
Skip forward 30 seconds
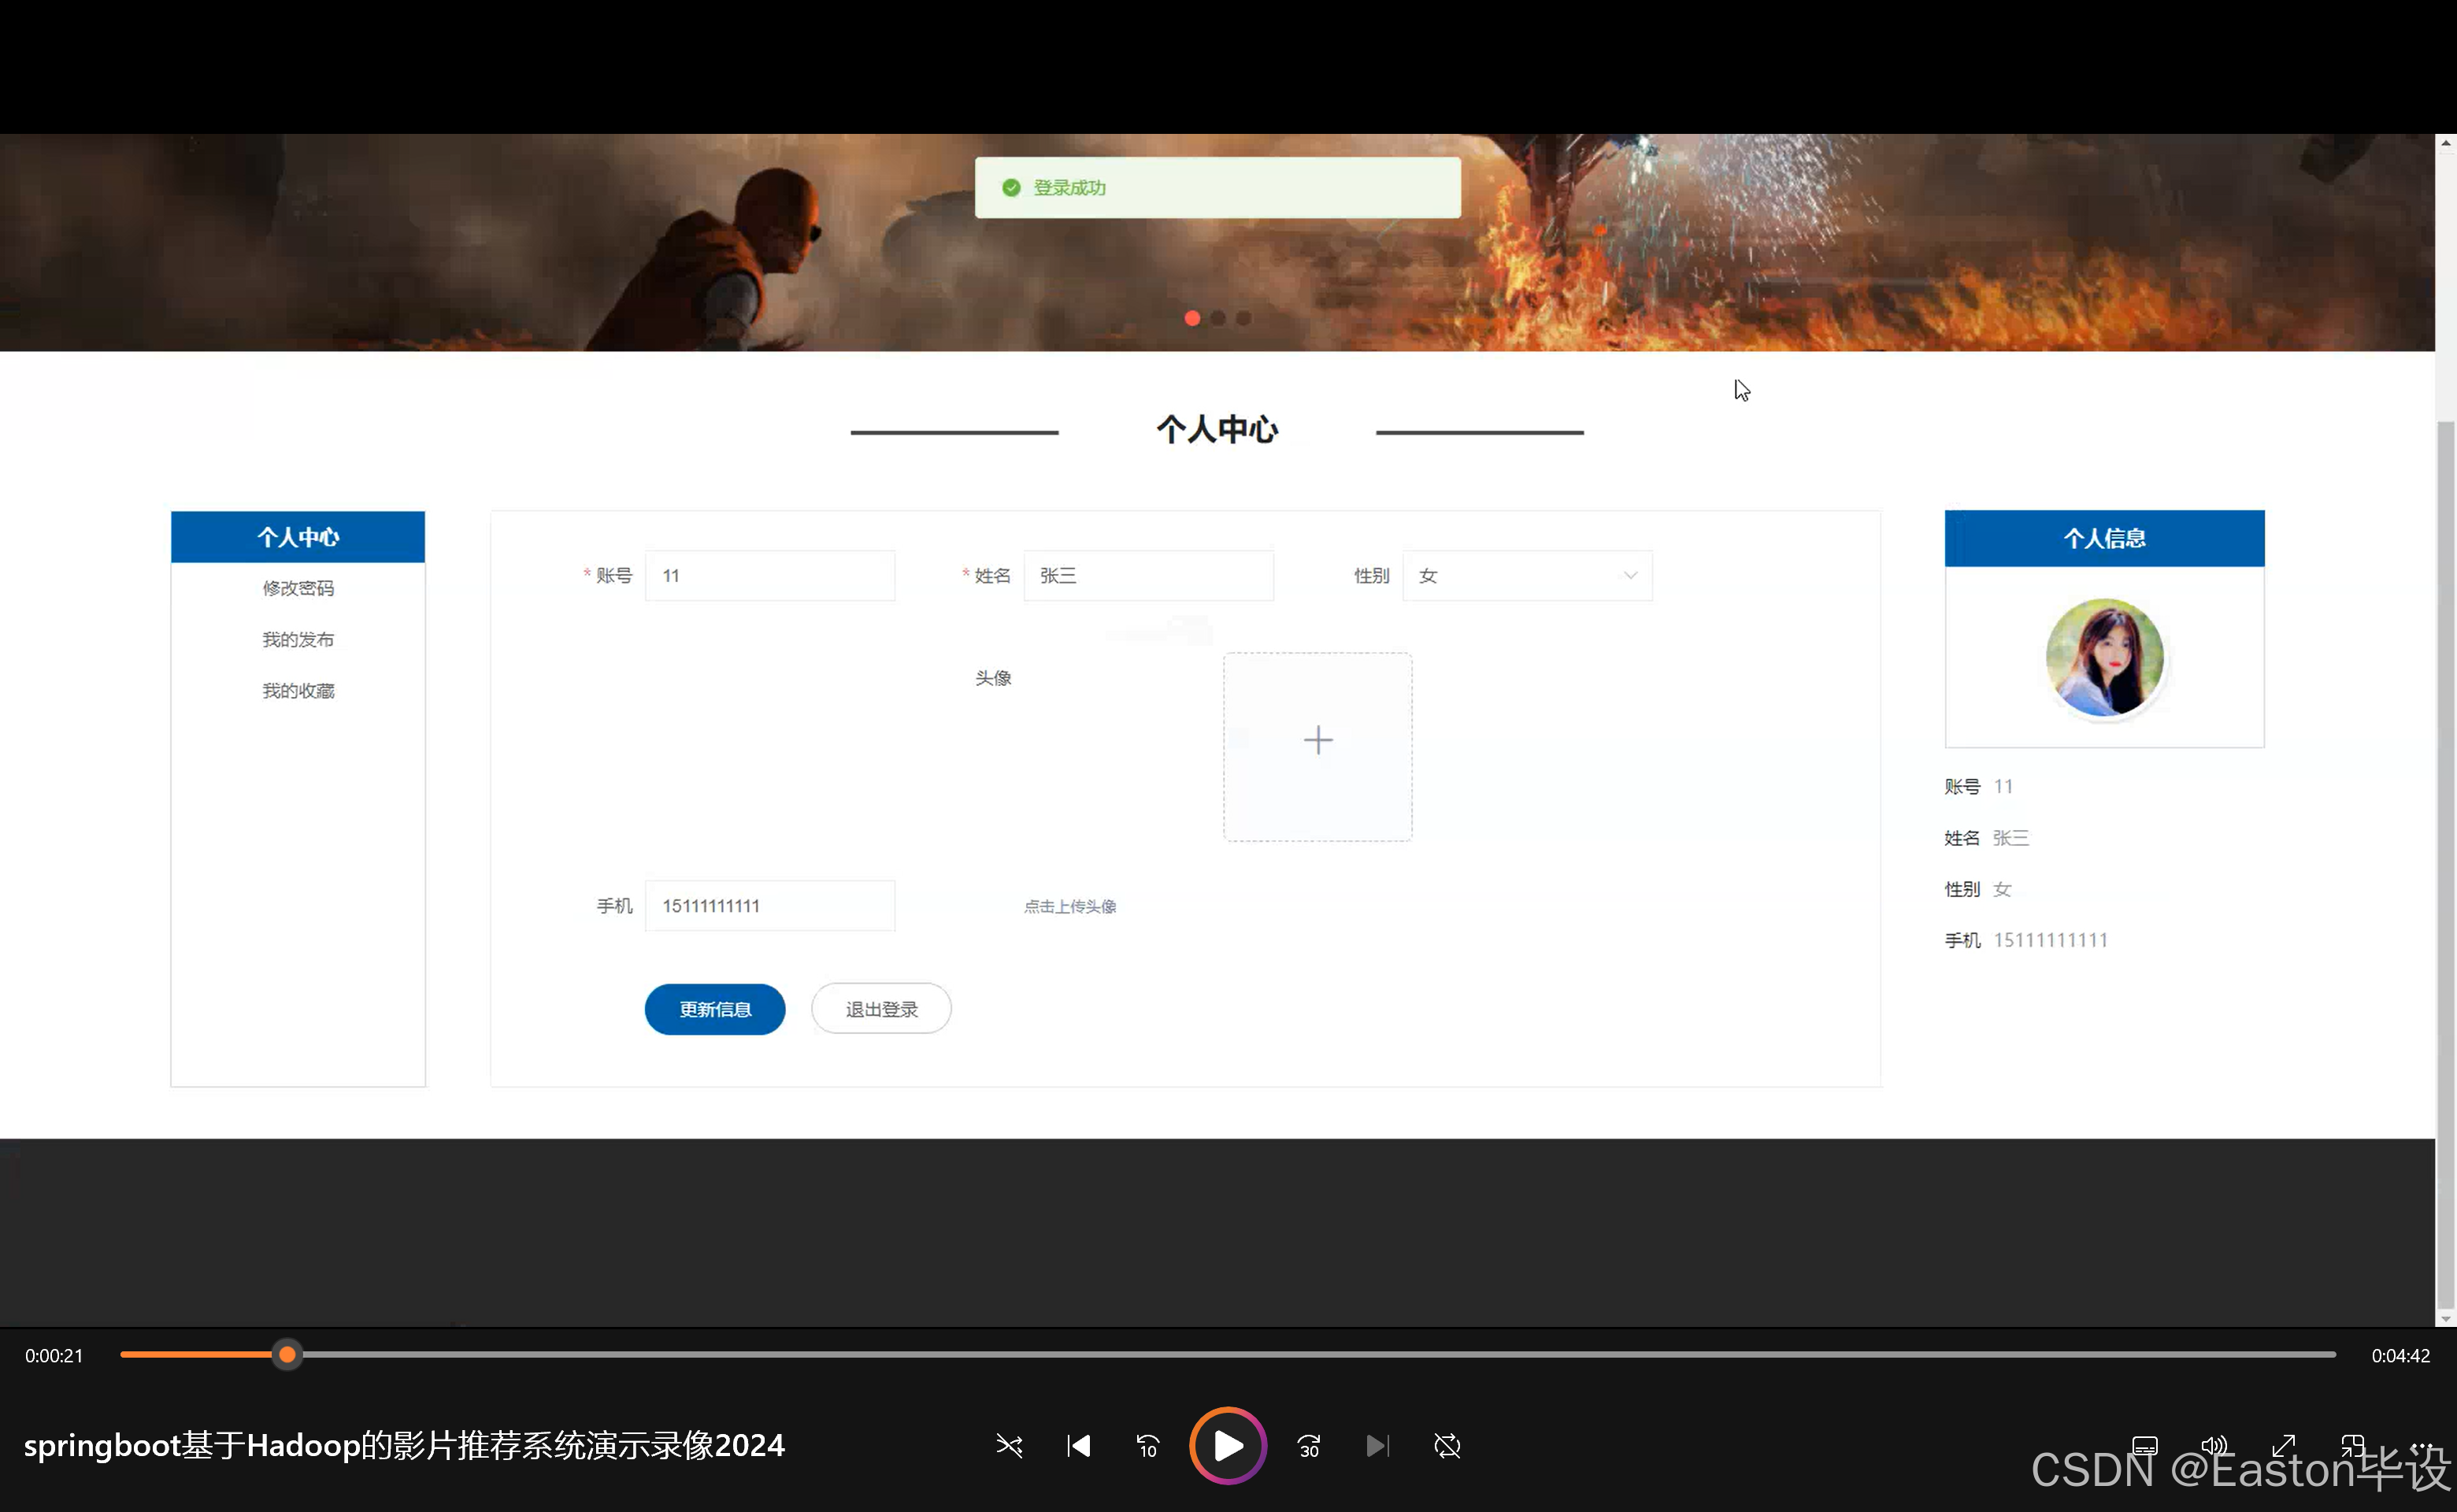1309,1446
